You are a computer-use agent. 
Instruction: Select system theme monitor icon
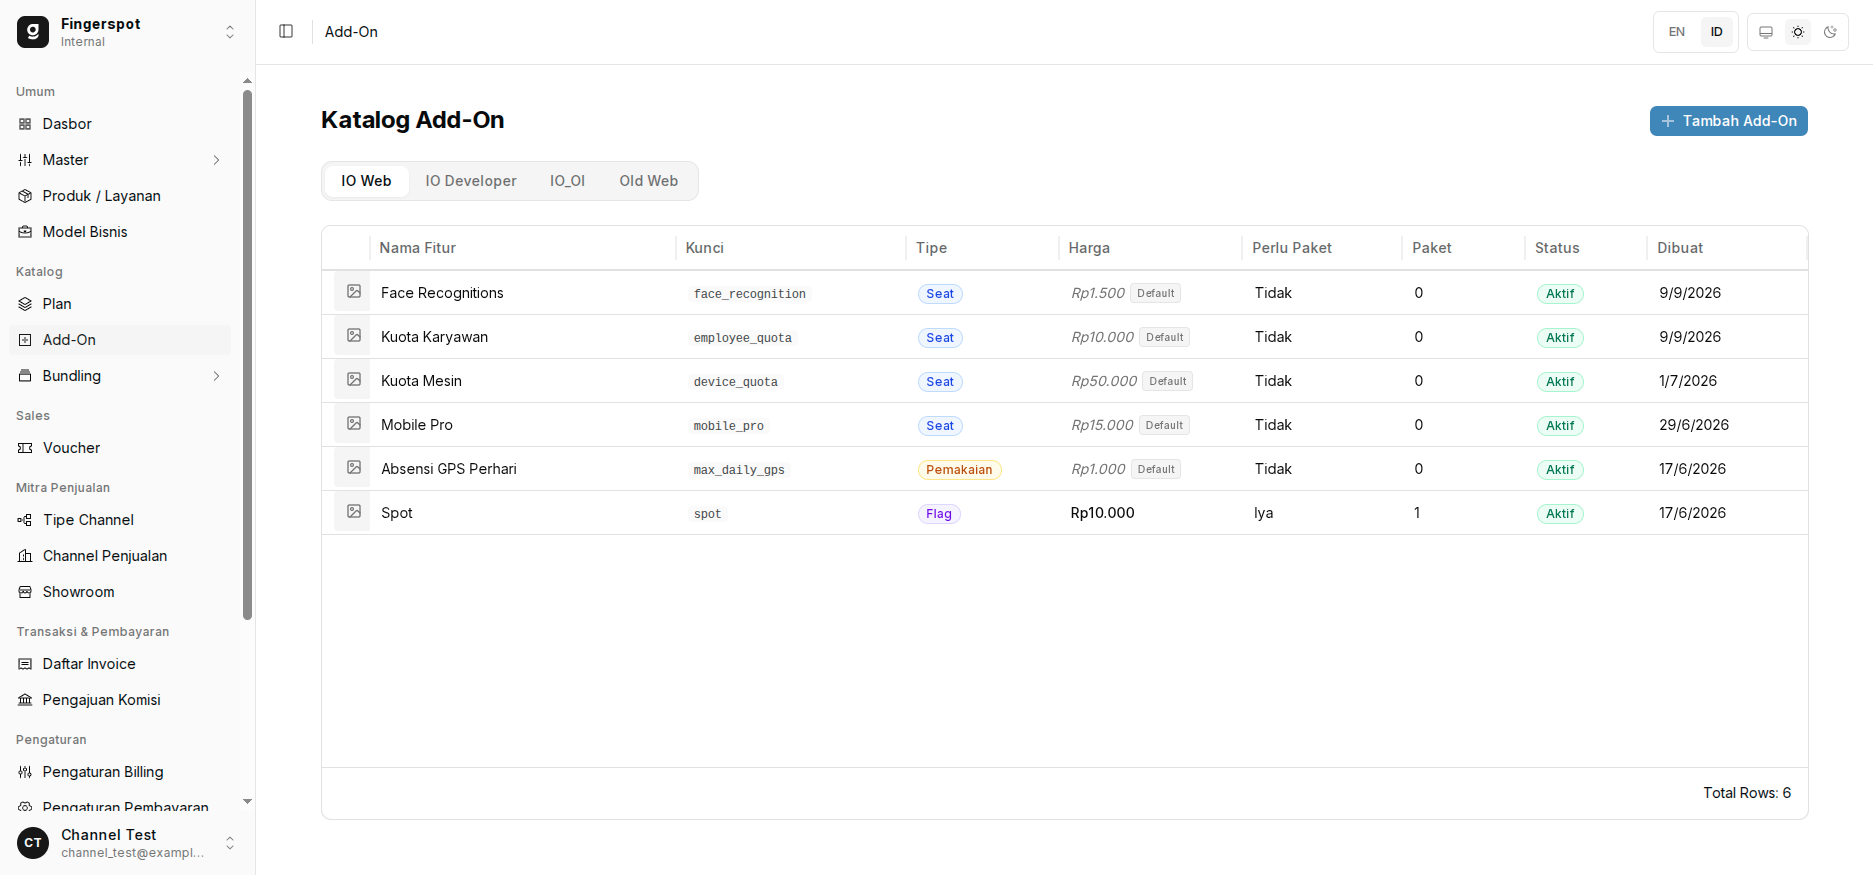tap(1766, 32)
